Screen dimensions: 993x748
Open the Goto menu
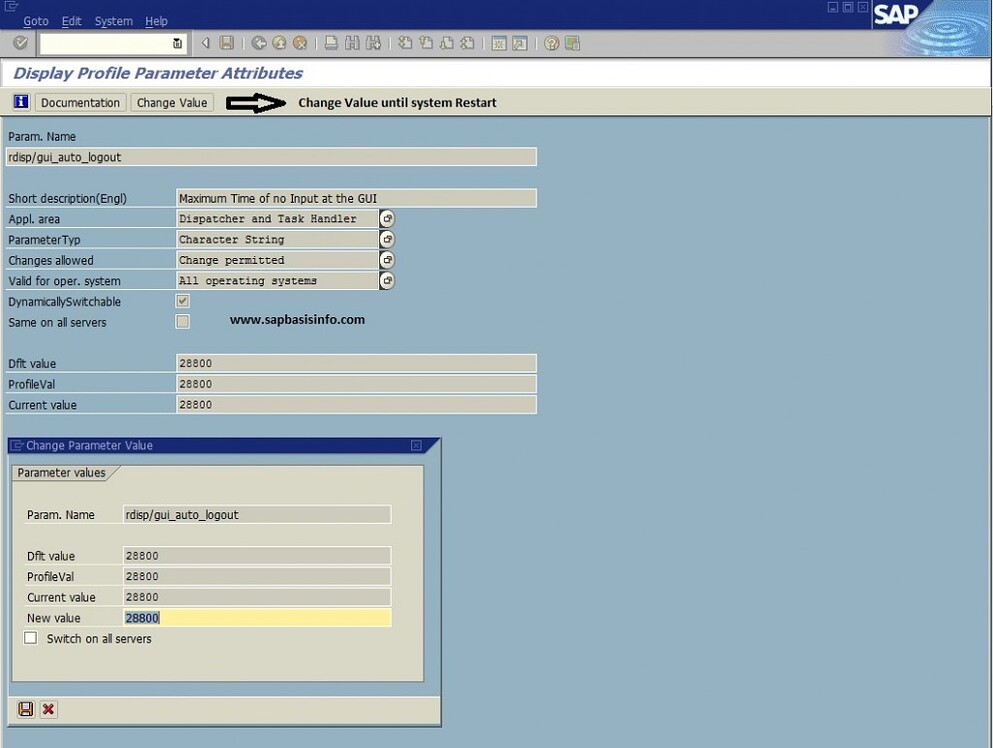pyautogui.click(x=35, y=20)
